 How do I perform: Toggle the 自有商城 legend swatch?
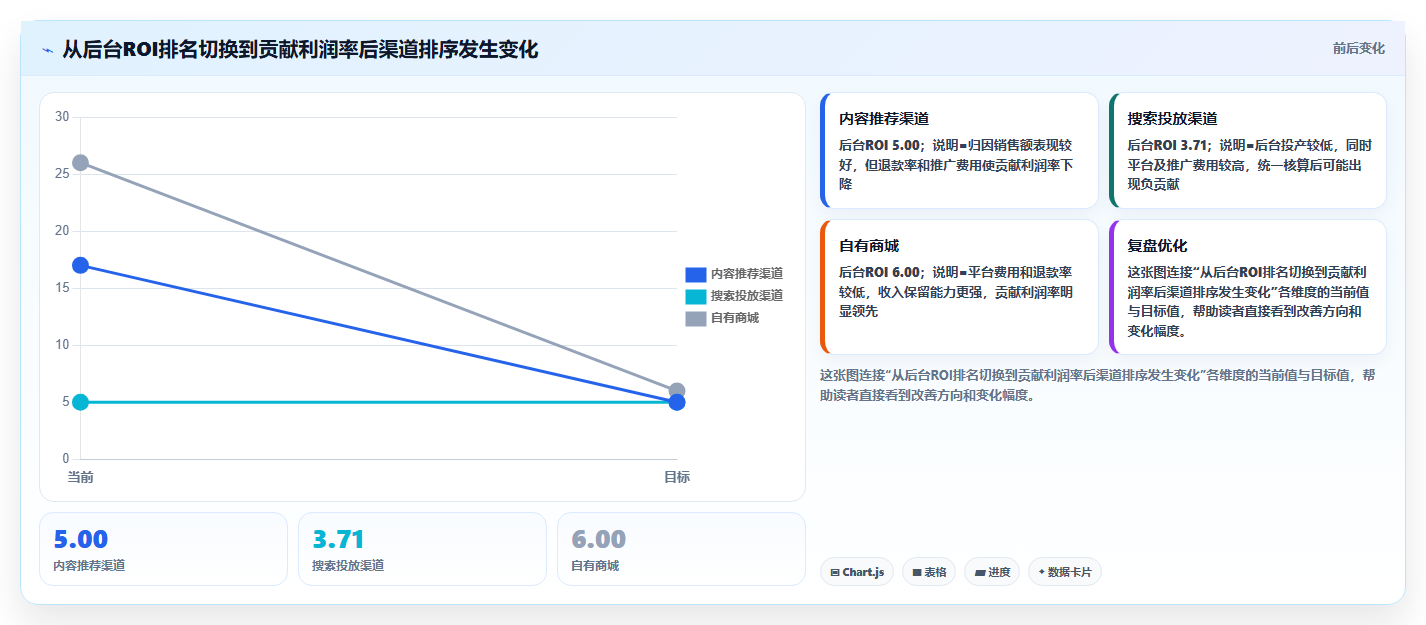(696, 318)
